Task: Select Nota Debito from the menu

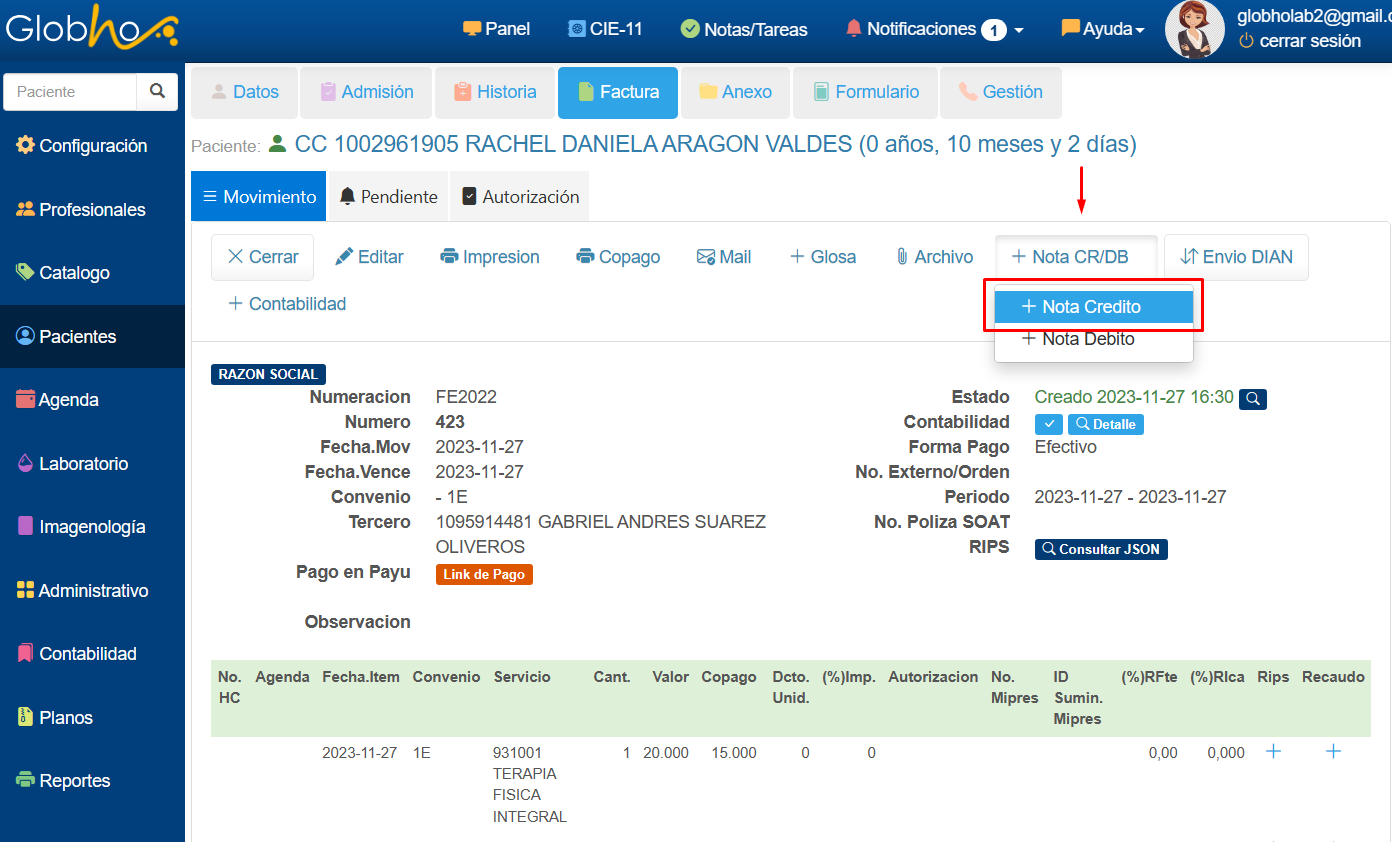Action: [1088, 339]
